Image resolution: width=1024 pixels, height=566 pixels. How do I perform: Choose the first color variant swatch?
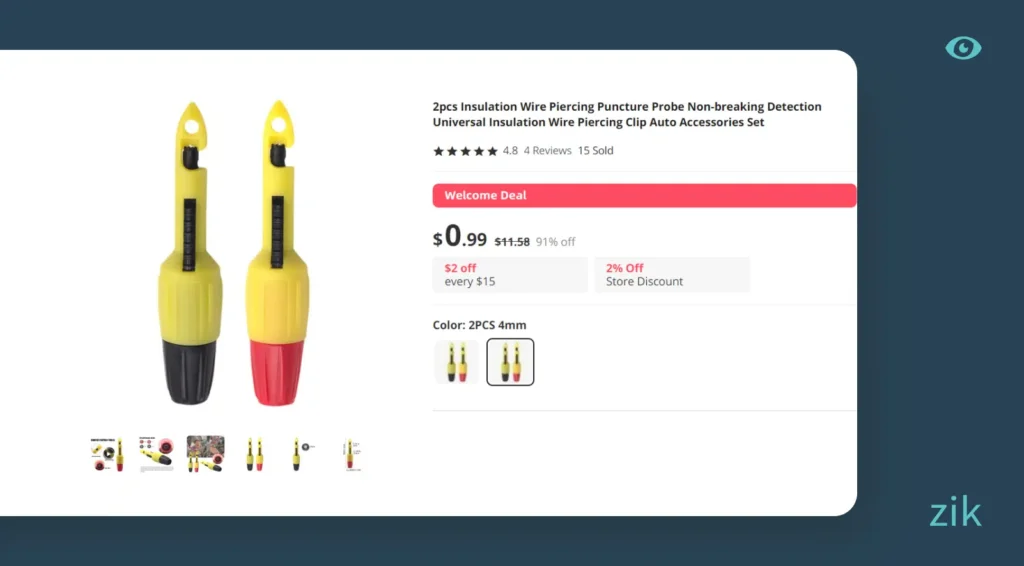point(456,362)
